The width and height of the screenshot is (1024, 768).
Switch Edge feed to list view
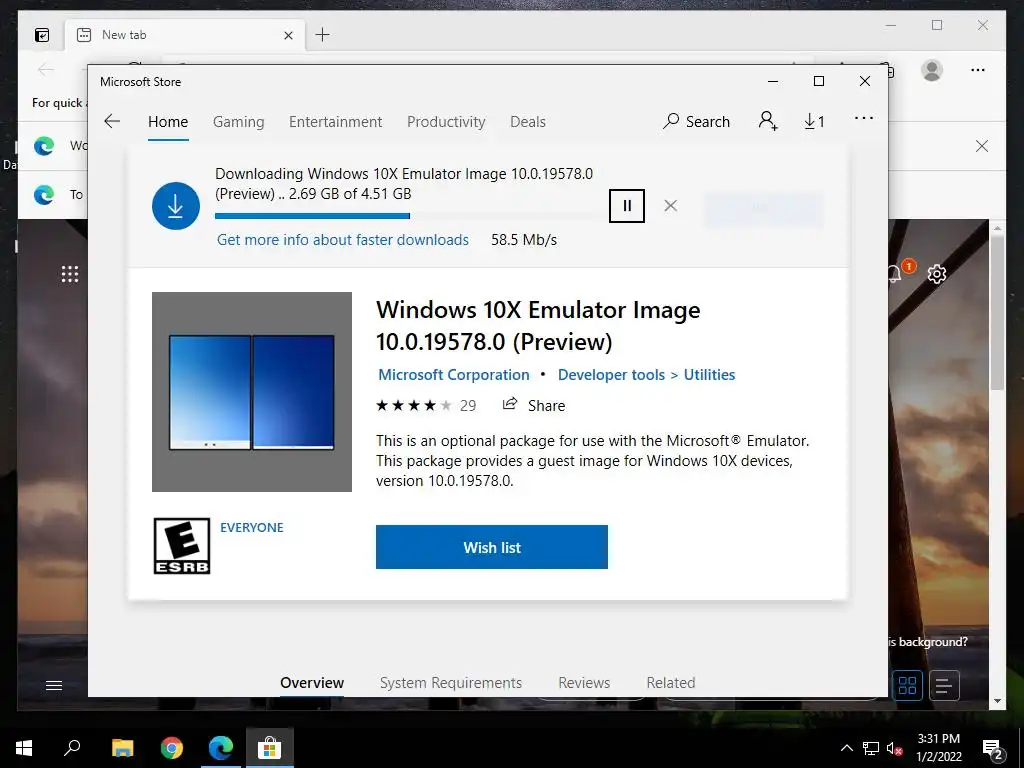pos(944,686)
